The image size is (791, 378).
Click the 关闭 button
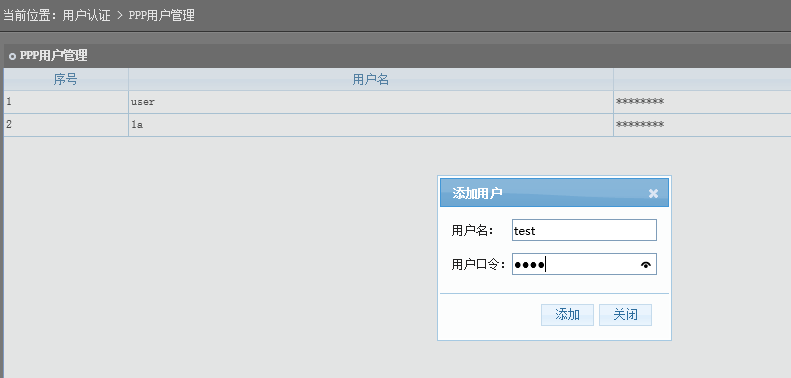tap(626, 315)
